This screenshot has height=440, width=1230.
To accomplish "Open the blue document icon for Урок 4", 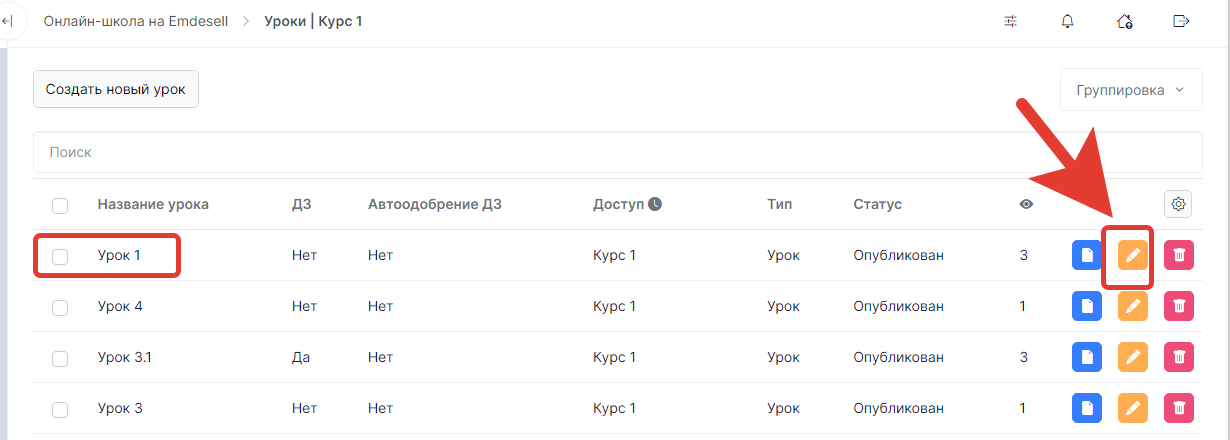I will pyautogui.click(x=1086, y=306).
